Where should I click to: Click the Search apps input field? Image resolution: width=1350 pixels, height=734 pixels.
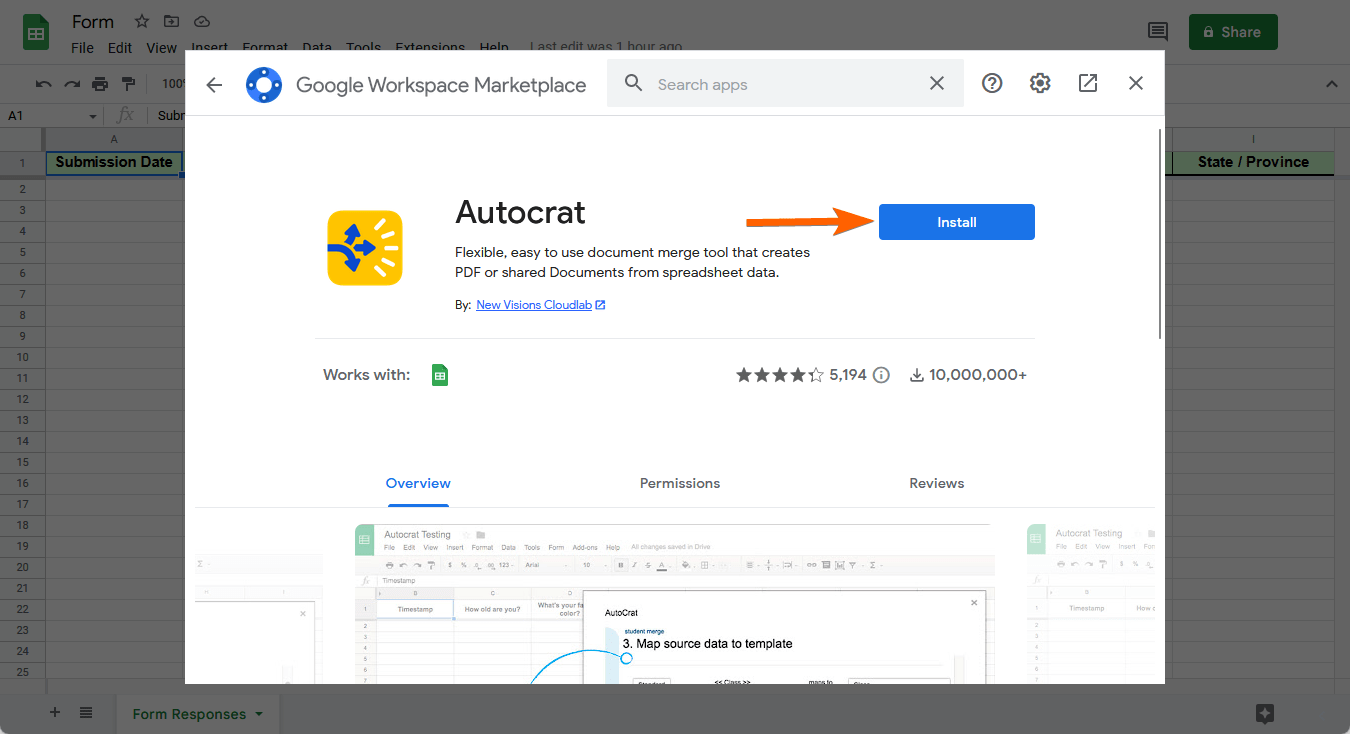coord(786,84)
